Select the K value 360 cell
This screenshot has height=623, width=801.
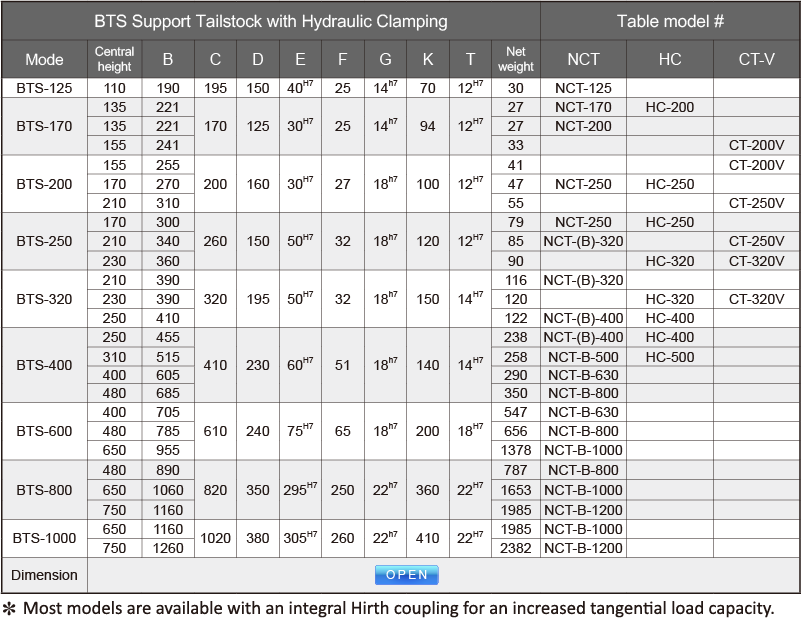(x=428, y=490)
